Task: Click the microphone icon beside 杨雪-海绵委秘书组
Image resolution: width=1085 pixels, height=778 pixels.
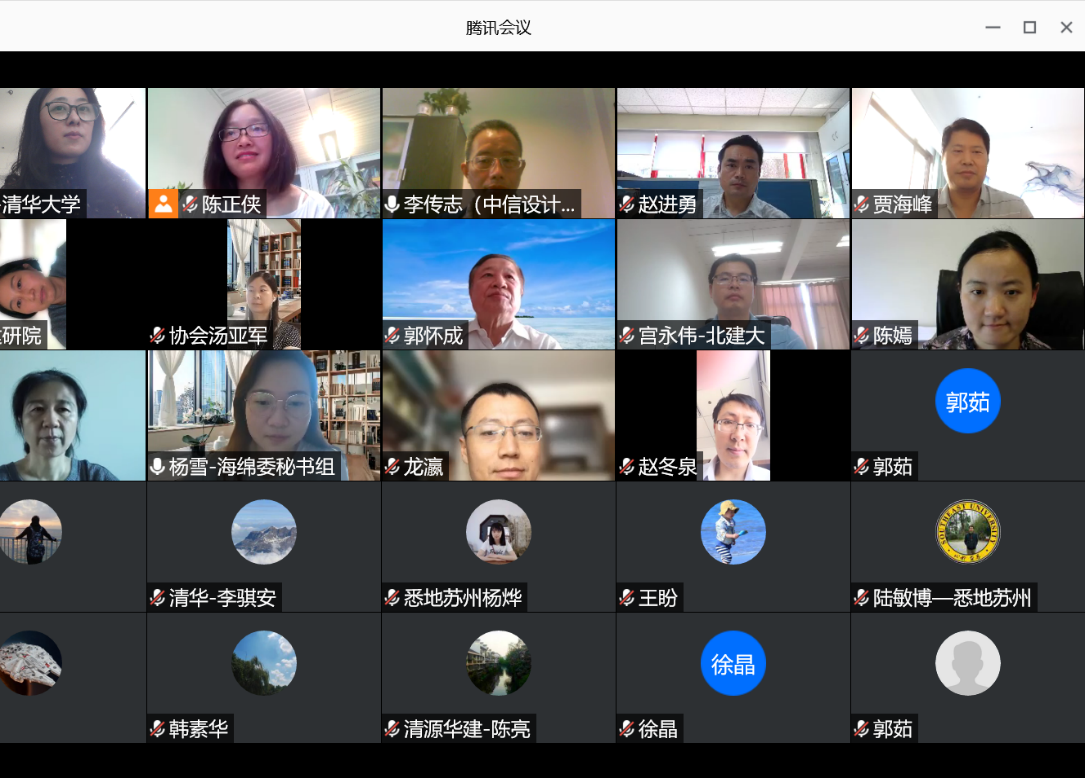Action: [158, 467]
